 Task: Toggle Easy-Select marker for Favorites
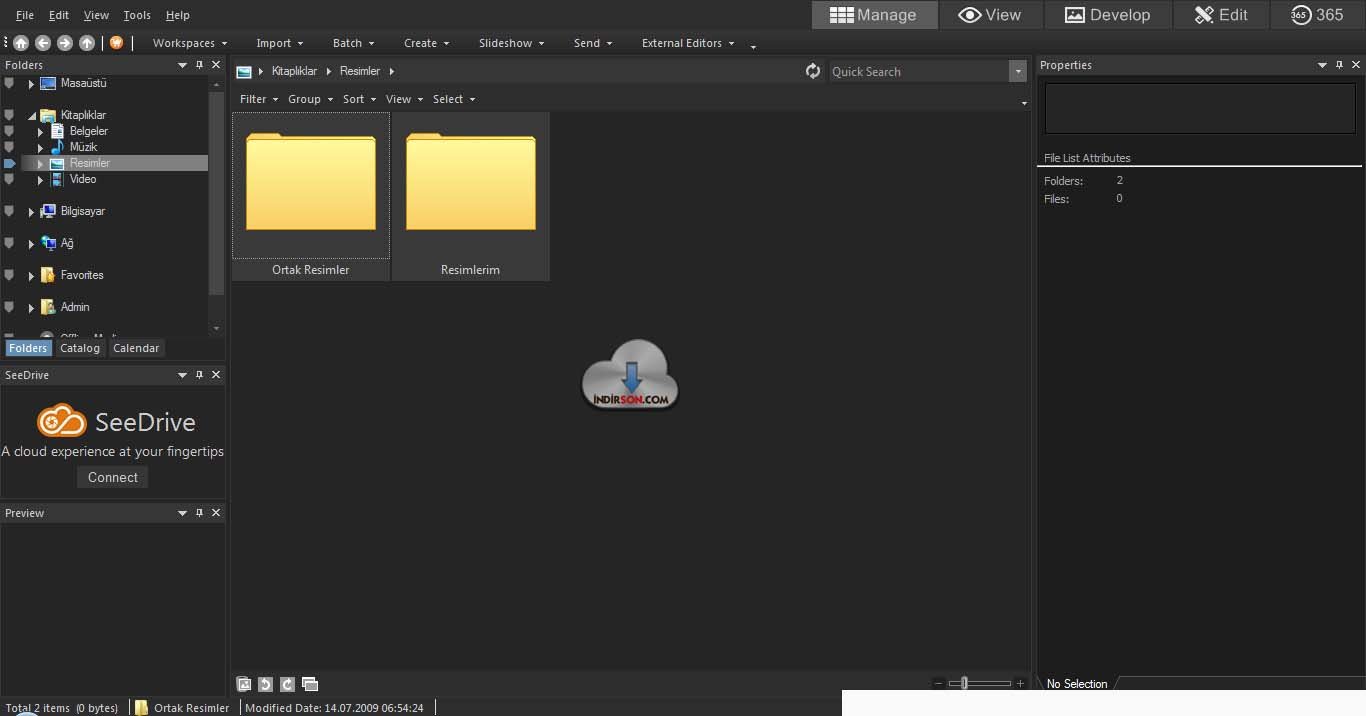click(9, 275)
